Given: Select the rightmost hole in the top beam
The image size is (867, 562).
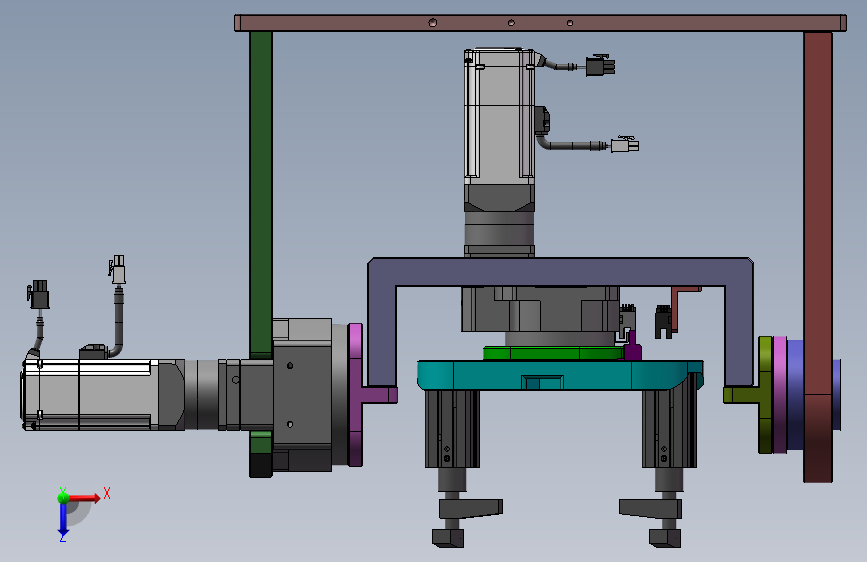Looking at the screenshot, I should [x=570, y=23].
